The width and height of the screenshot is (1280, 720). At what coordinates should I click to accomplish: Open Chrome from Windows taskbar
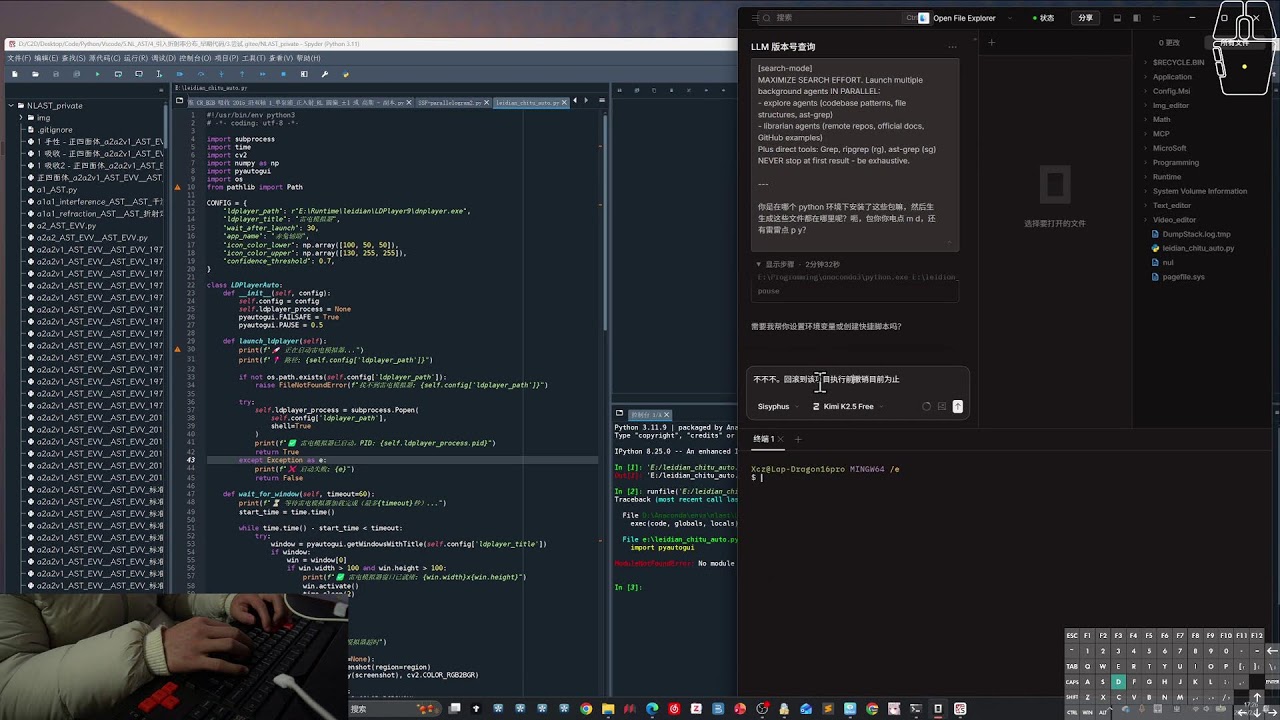coord(586,709)
